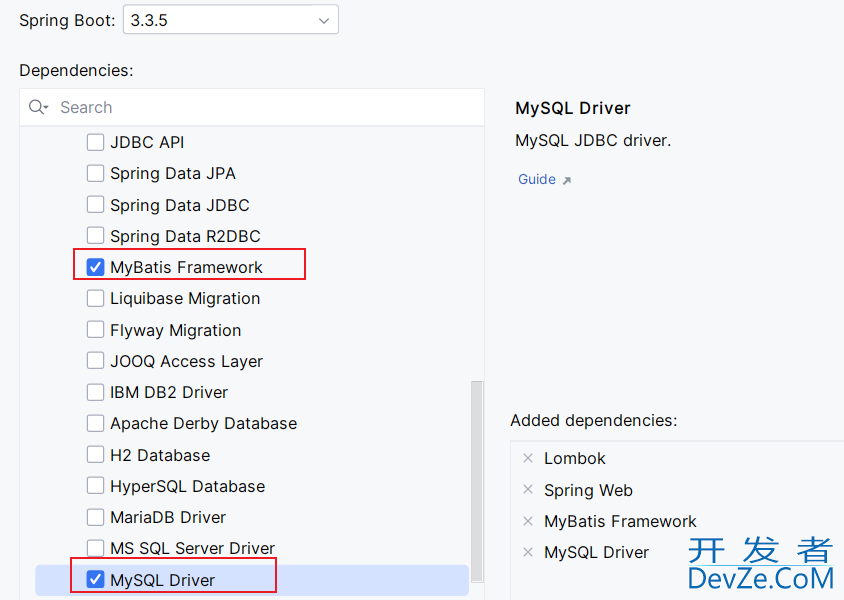Select the Apache Derby Database label
The width and height of the screenshot is (844, 600).
[x=203, y=424]
